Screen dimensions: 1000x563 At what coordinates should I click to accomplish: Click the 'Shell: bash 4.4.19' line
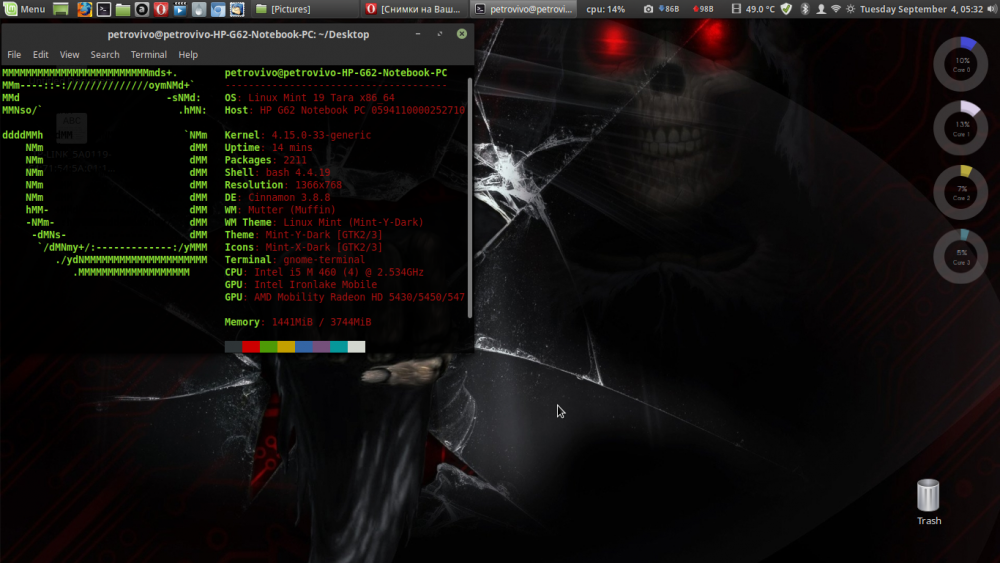(x=277, y=173)
